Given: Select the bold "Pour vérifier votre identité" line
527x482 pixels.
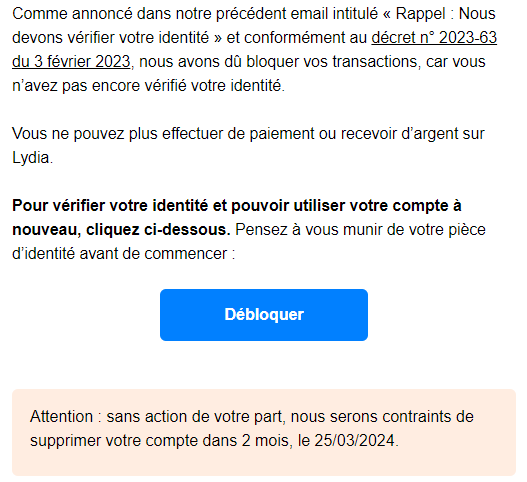Looking at the screenshot, I should (237, 206).
